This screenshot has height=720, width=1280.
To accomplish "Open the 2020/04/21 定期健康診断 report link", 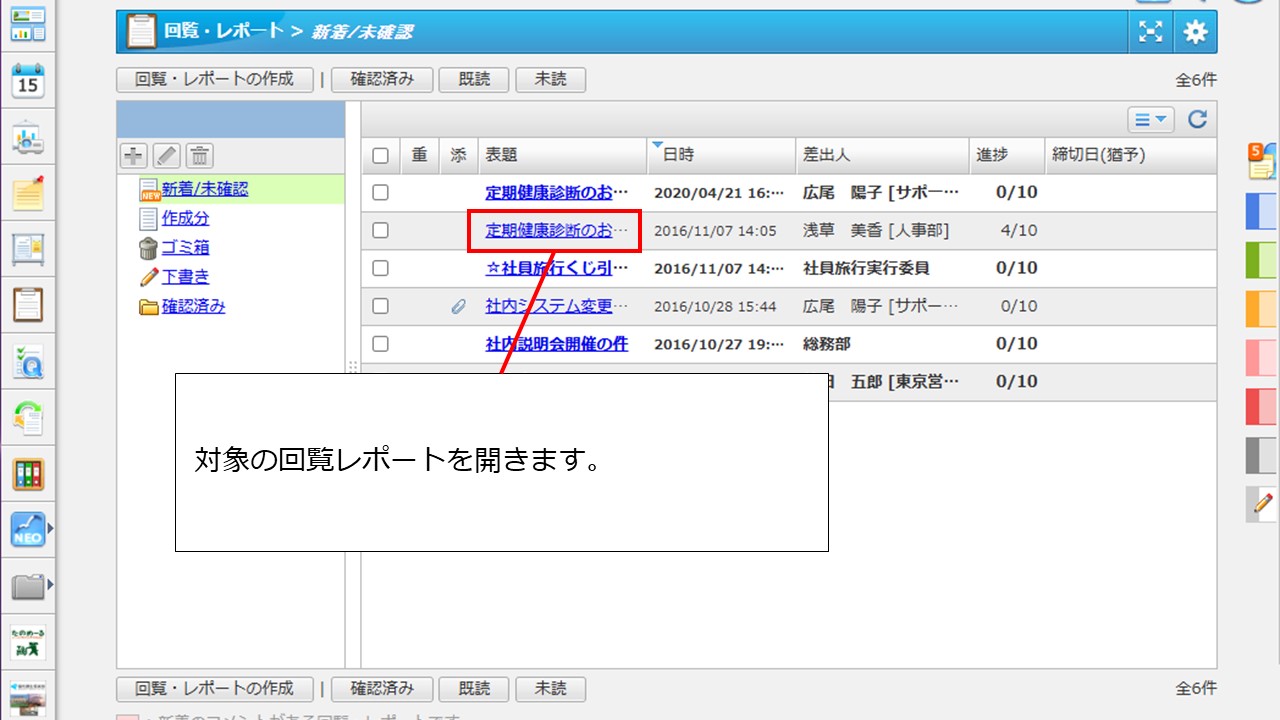I will click(x=557, y=192).
